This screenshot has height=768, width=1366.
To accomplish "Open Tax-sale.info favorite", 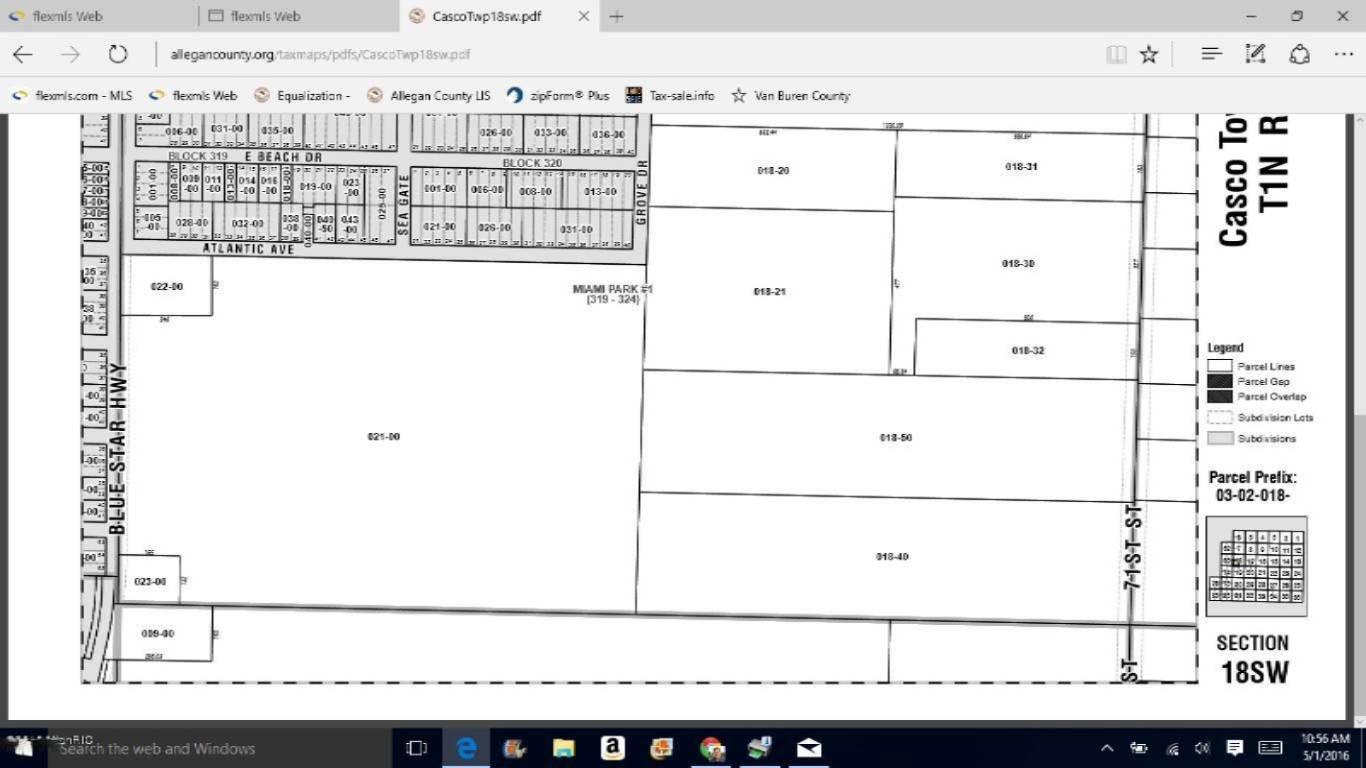I will 670,95.
